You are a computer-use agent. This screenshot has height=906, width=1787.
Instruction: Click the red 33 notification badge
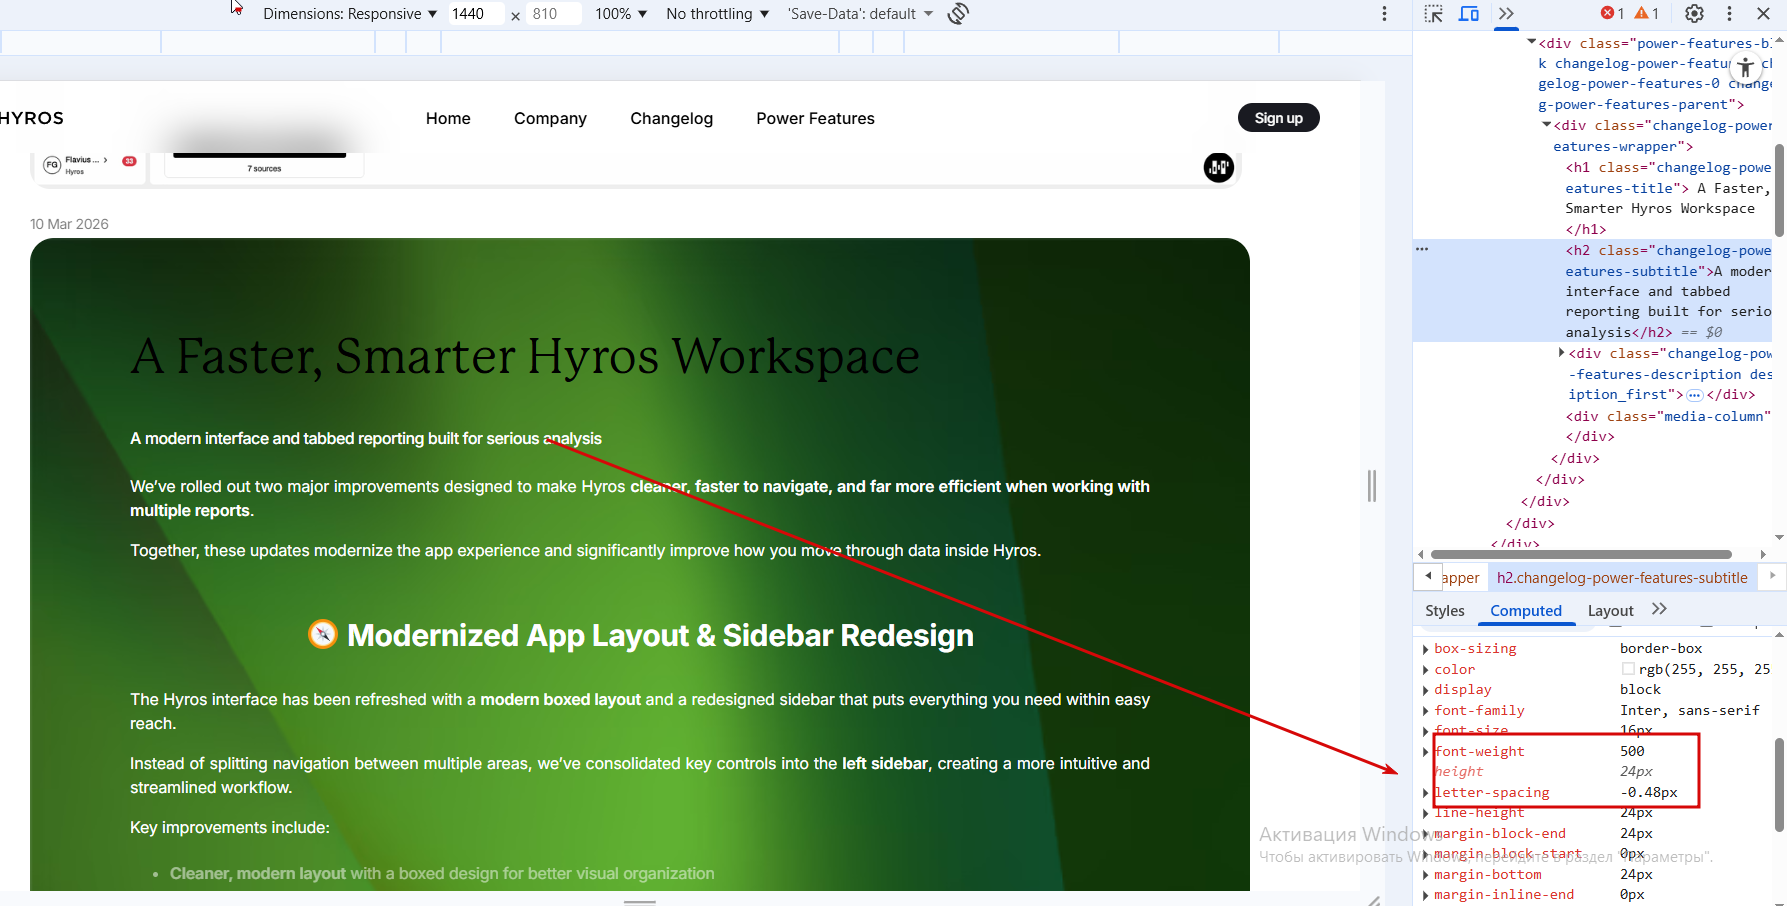pyautogui.click(x=129, y=161)
